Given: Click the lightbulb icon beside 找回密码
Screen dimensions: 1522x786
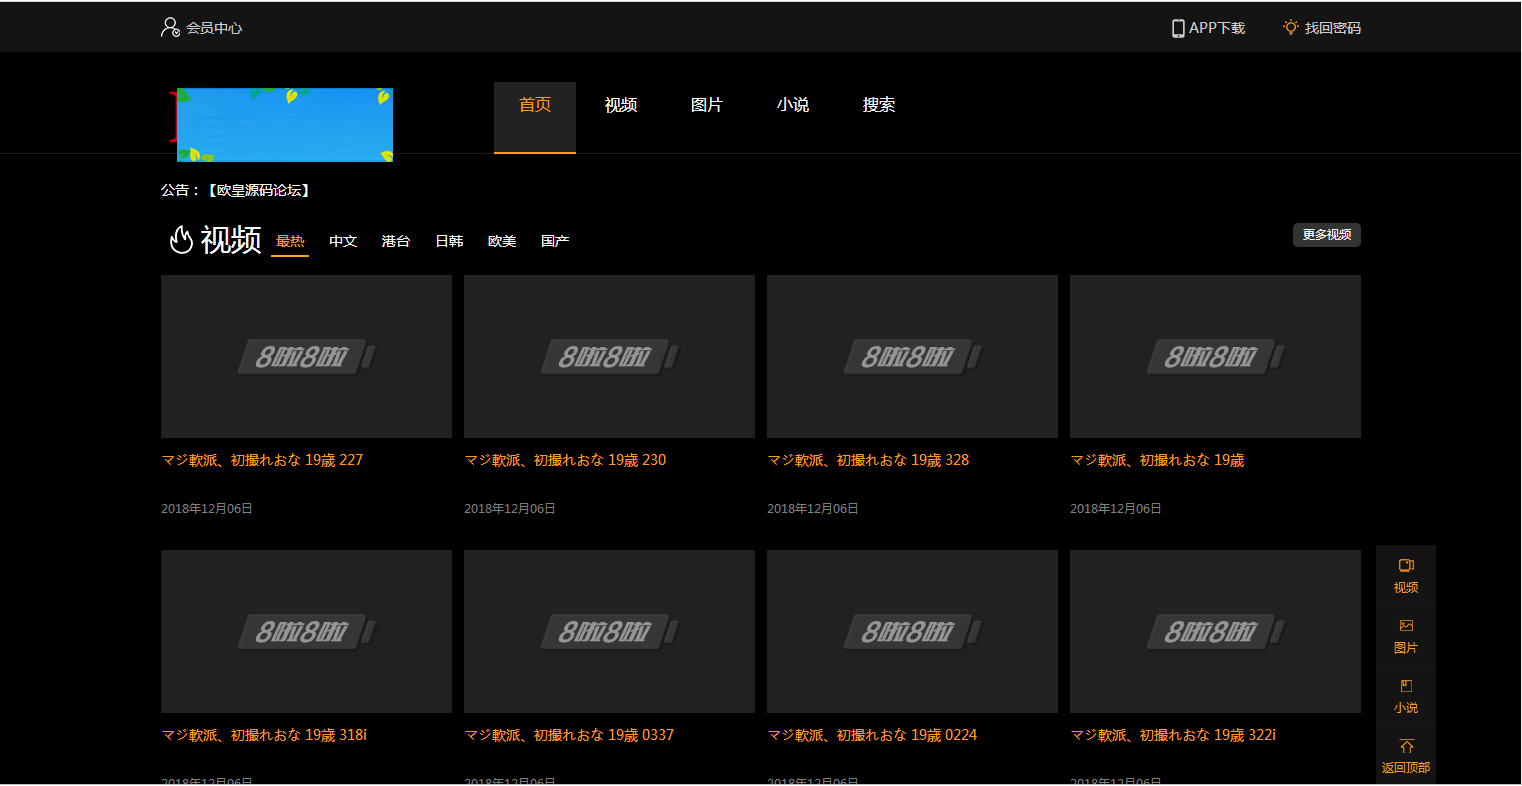Looking at the screenshot, I should pyautogui.click(x=1291, y=27).
